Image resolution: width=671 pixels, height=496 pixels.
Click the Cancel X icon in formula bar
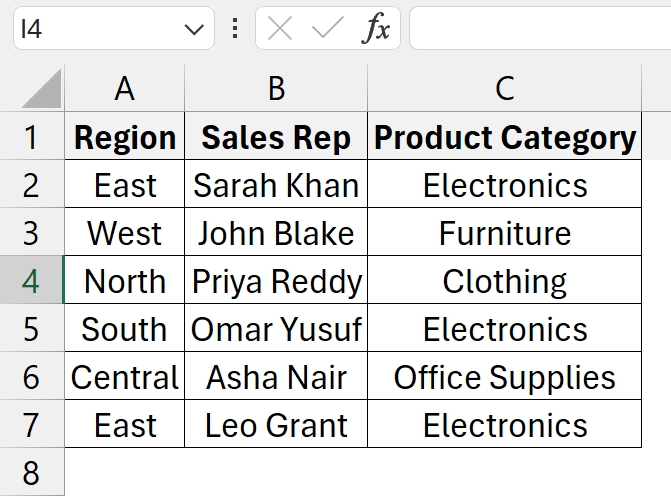(281, 29)
